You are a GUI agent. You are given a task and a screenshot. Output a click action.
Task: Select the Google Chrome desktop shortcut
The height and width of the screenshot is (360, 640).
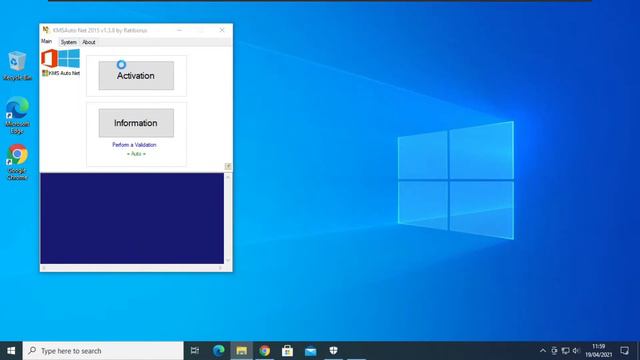click(17, 162)
